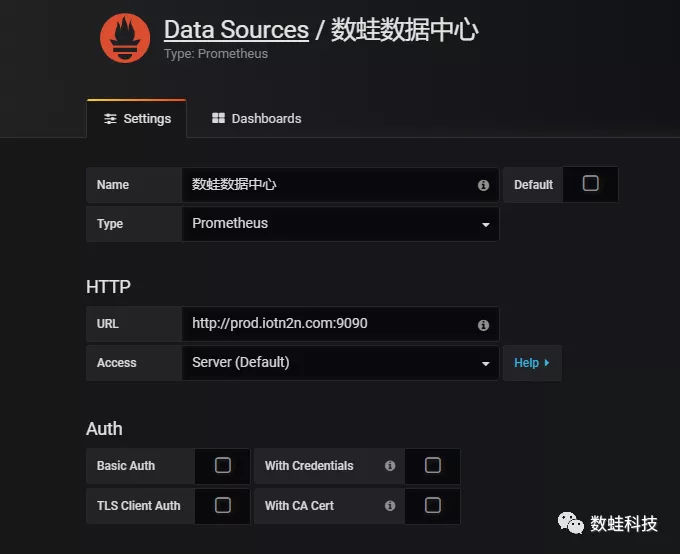Enable the With CA Cert checkbox
Screen dimensions: 680x554
click(x=432, y=505)
